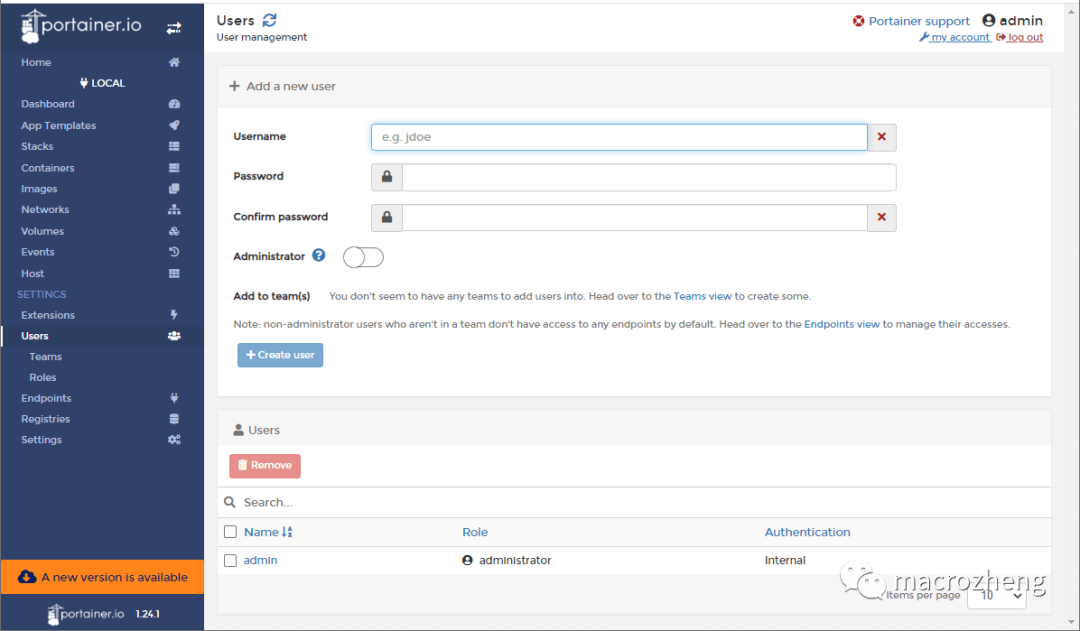Screen dimensions: 1080x631
Task: Click the Events history icon
Action: [x=174, y=252]
